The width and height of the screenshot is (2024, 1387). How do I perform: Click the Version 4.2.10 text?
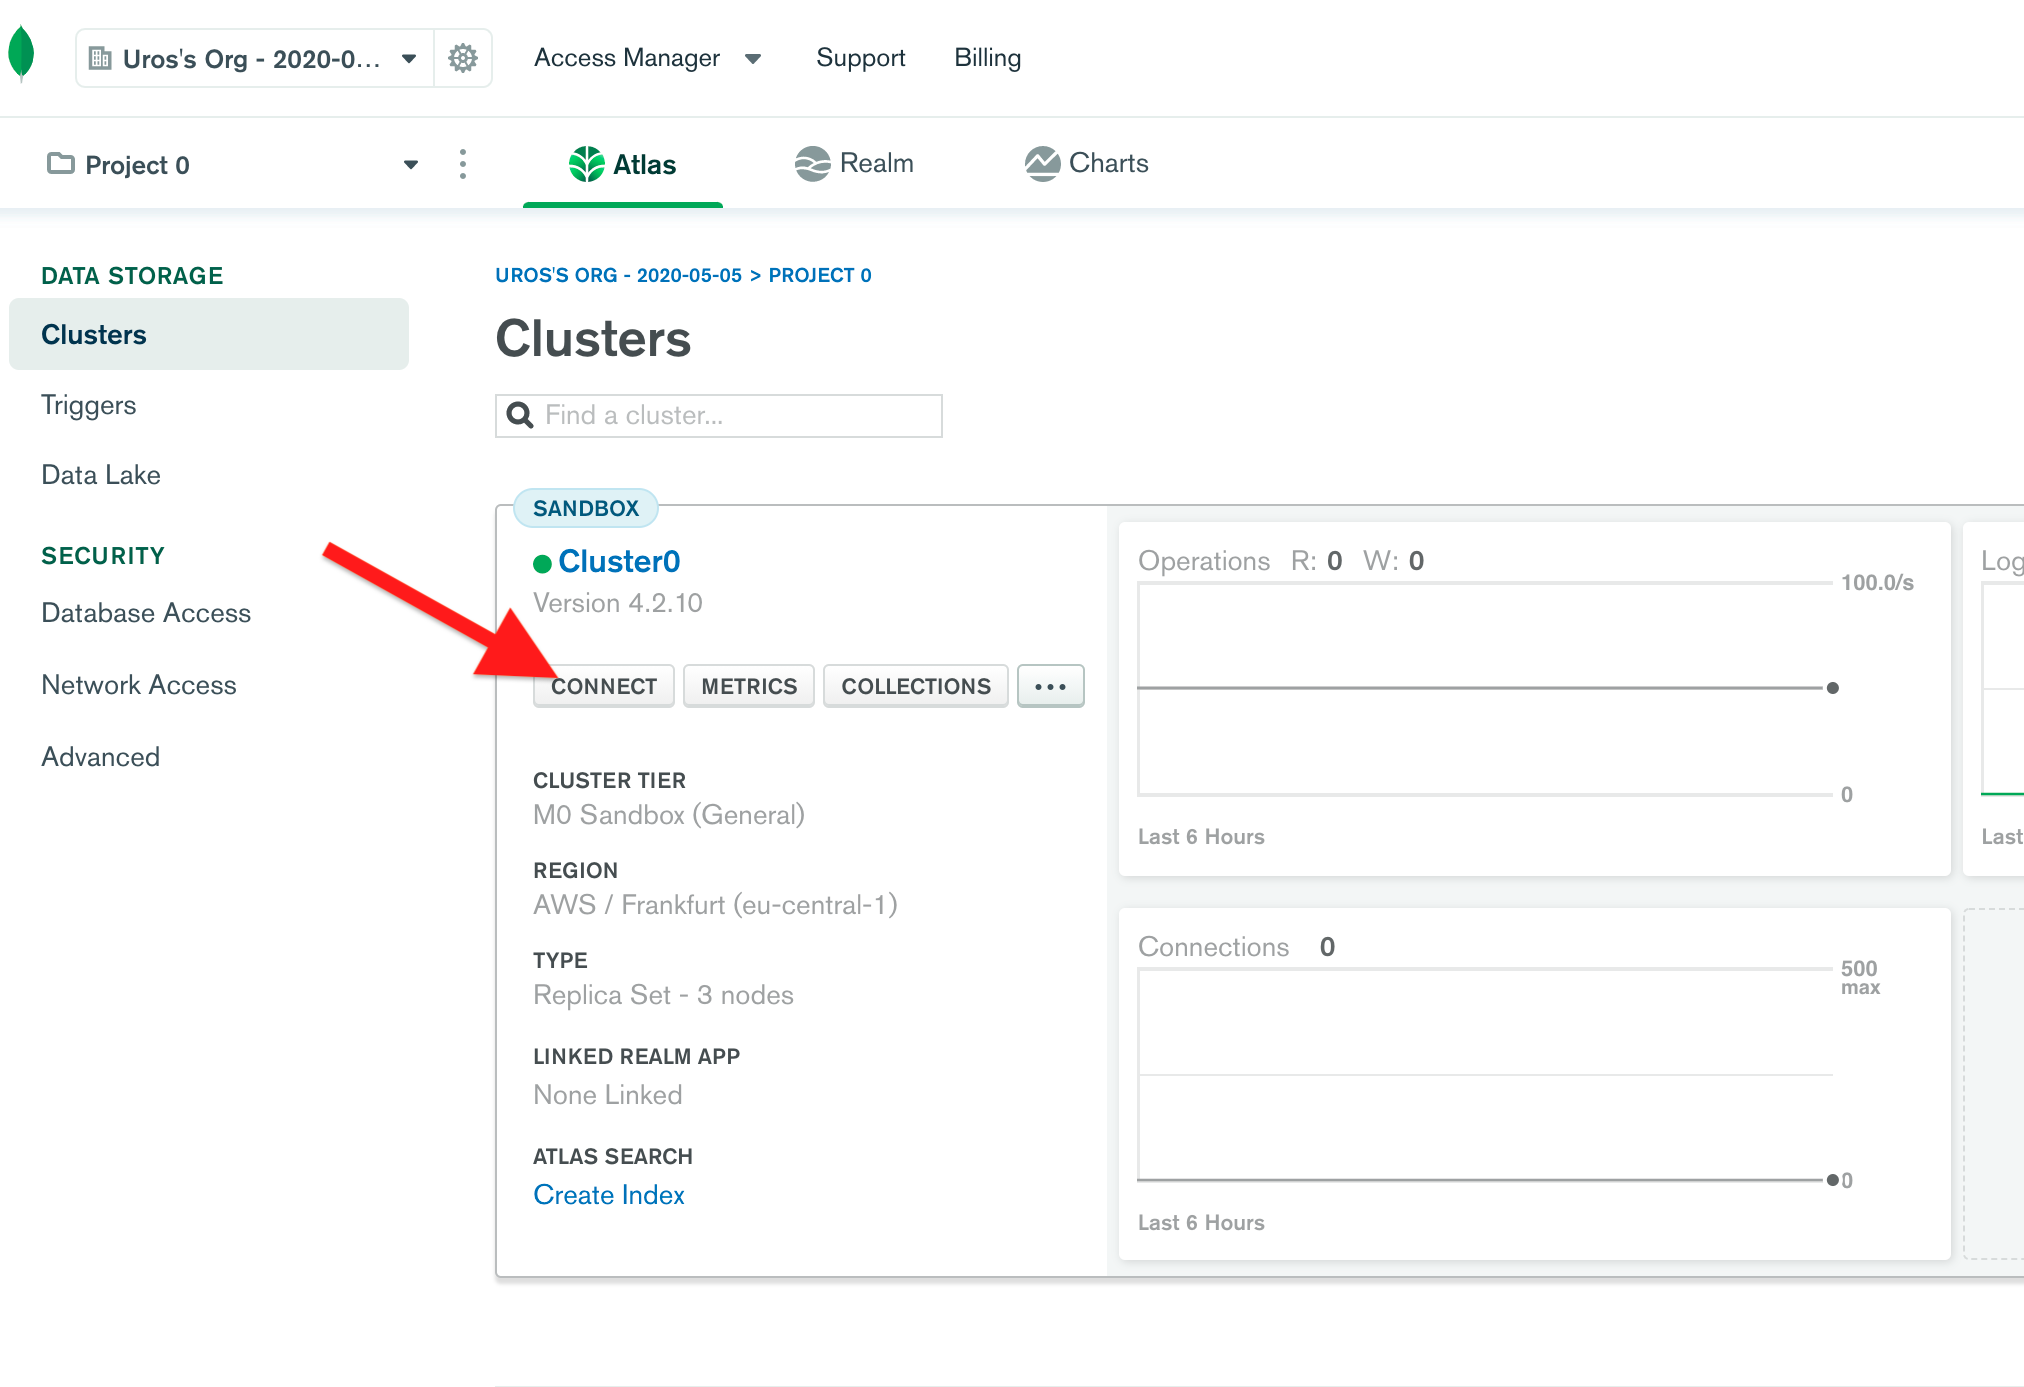pos(618,603)
